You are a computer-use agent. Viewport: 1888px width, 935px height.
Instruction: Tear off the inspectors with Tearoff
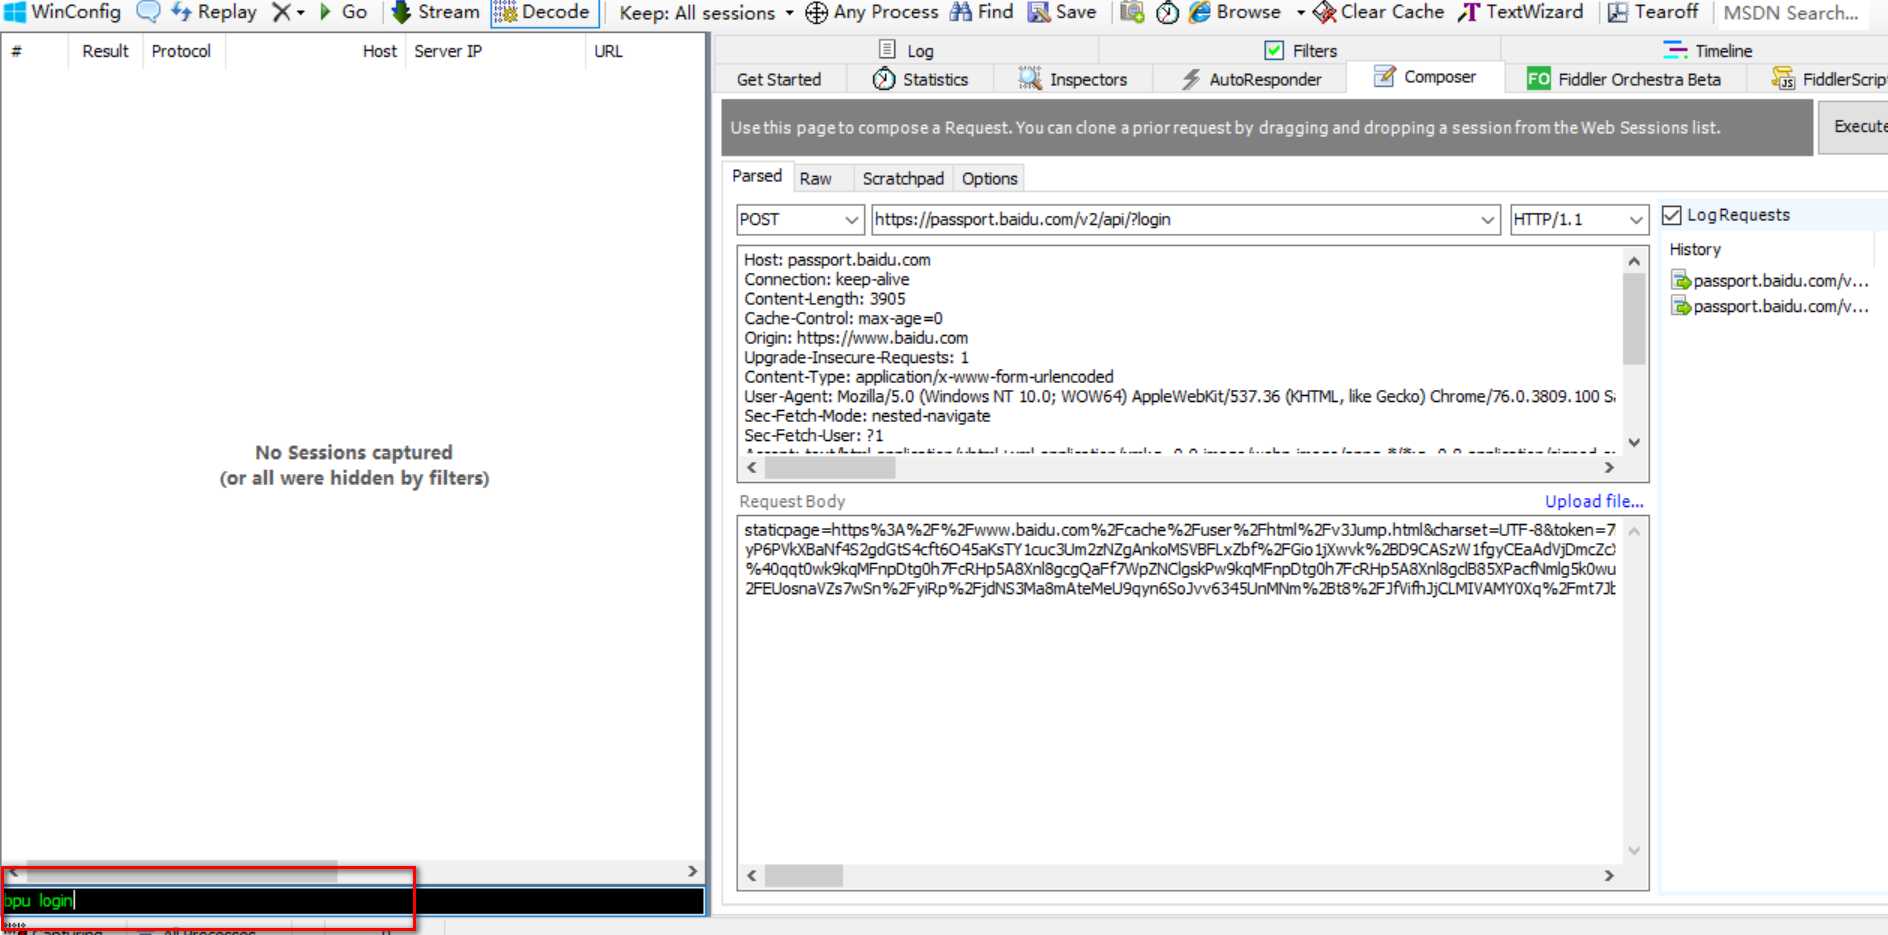(1653, 12)
